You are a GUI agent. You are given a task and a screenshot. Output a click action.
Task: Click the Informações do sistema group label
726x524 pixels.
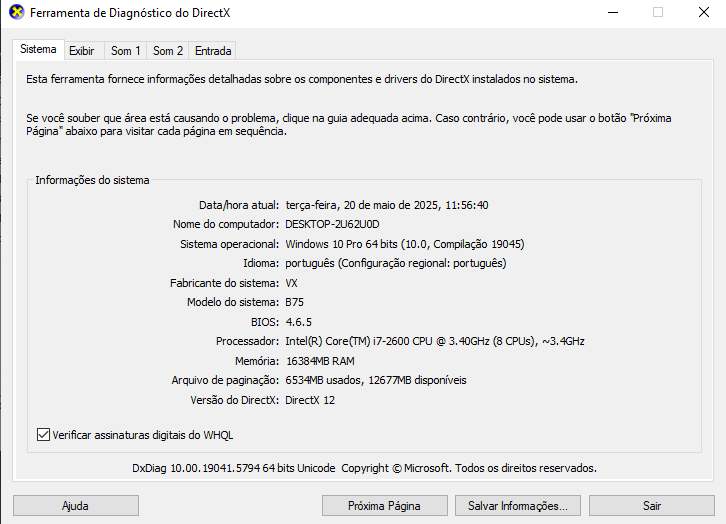[92, 180]
